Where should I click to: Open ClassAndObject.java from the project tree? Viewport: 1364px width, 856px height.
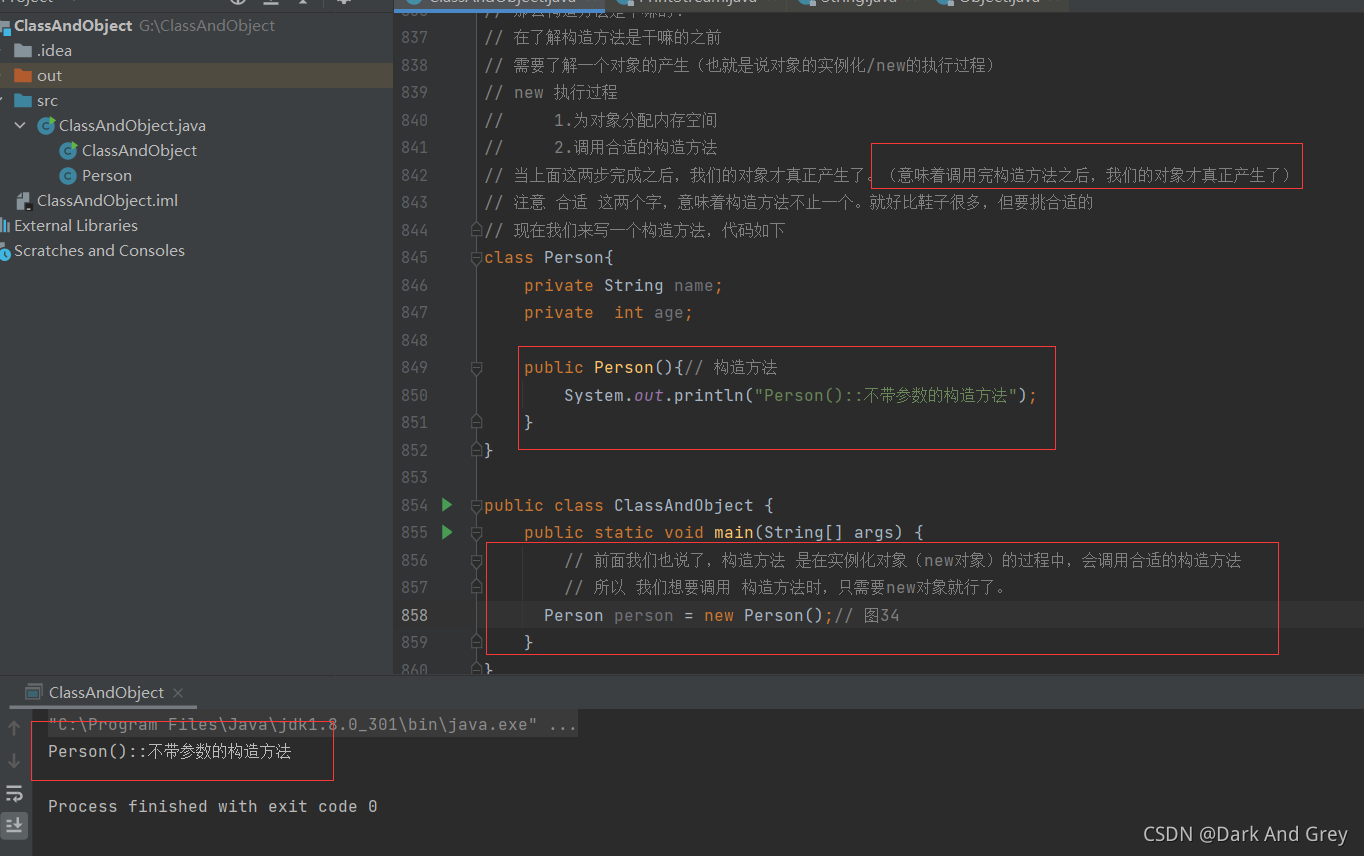point(132,125)
